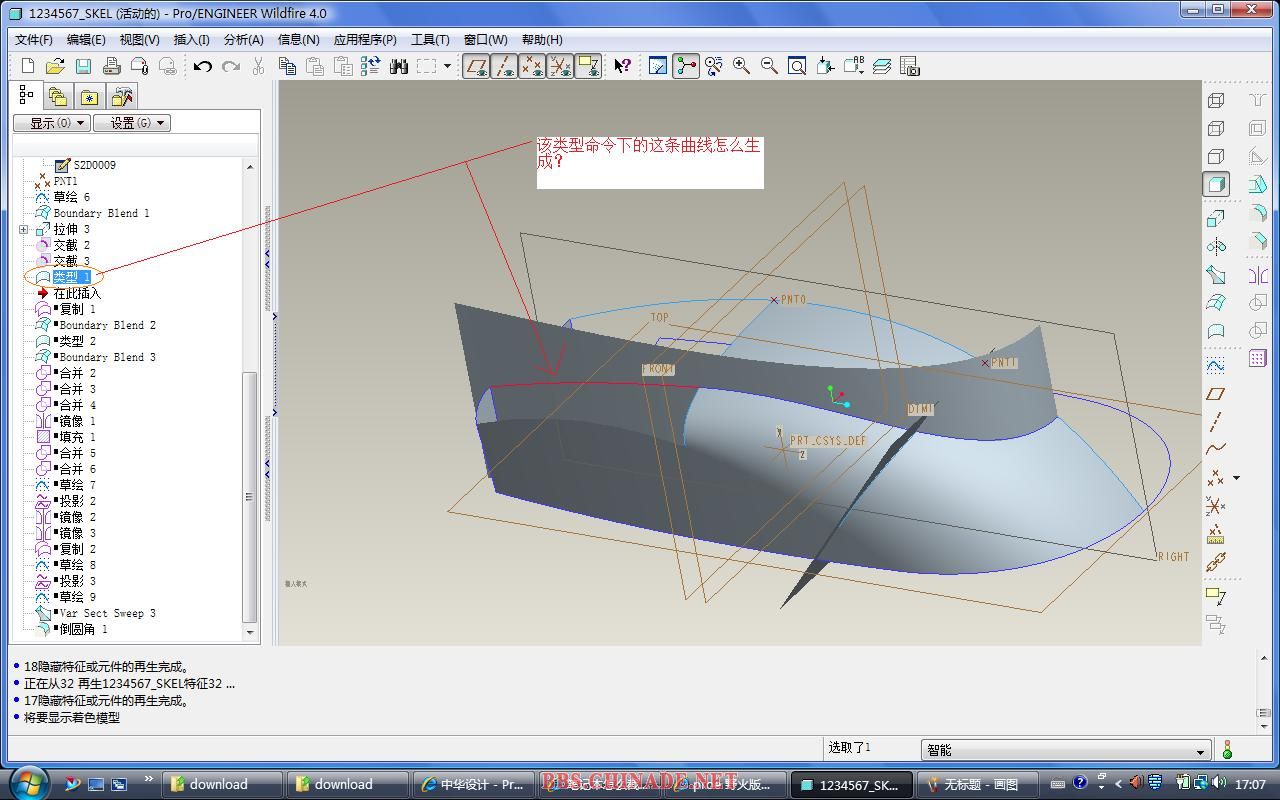1280x800 pixels.
Task: Open the 视图(V) menu
Action: 139,39
